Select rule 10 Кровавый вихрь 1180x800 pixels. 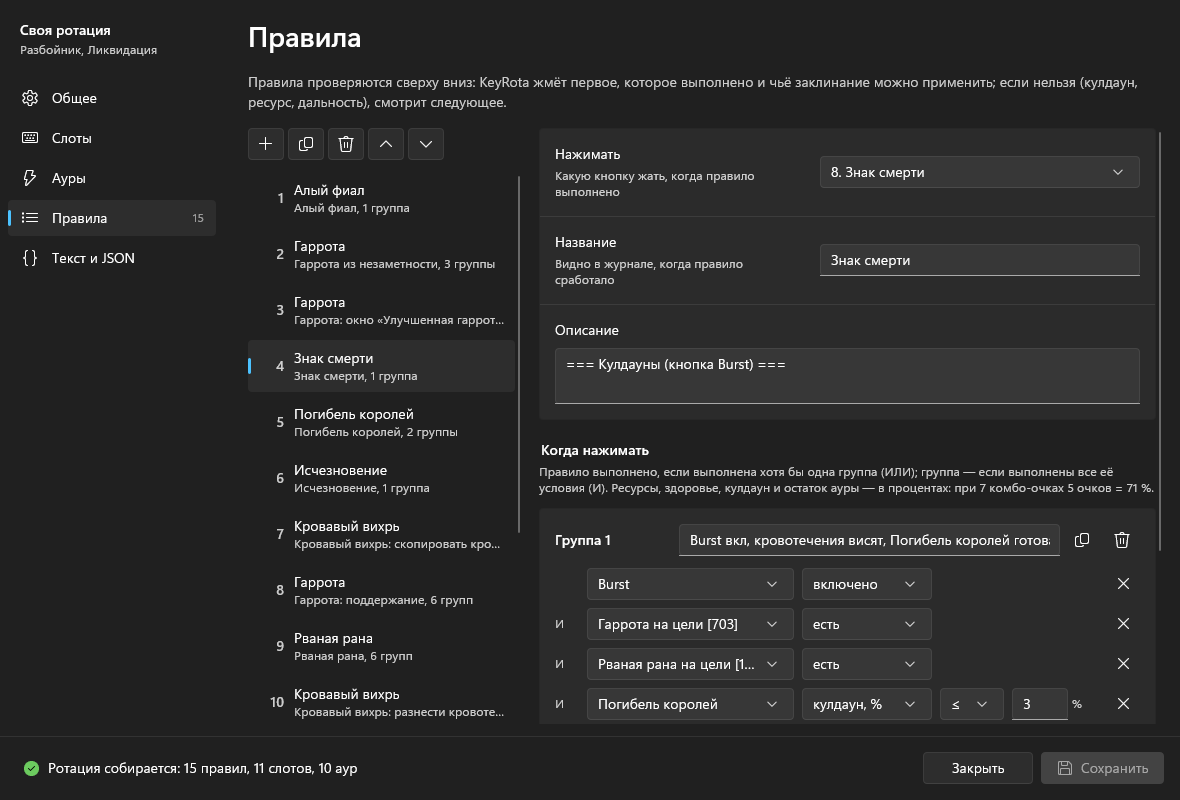[382, 702]
